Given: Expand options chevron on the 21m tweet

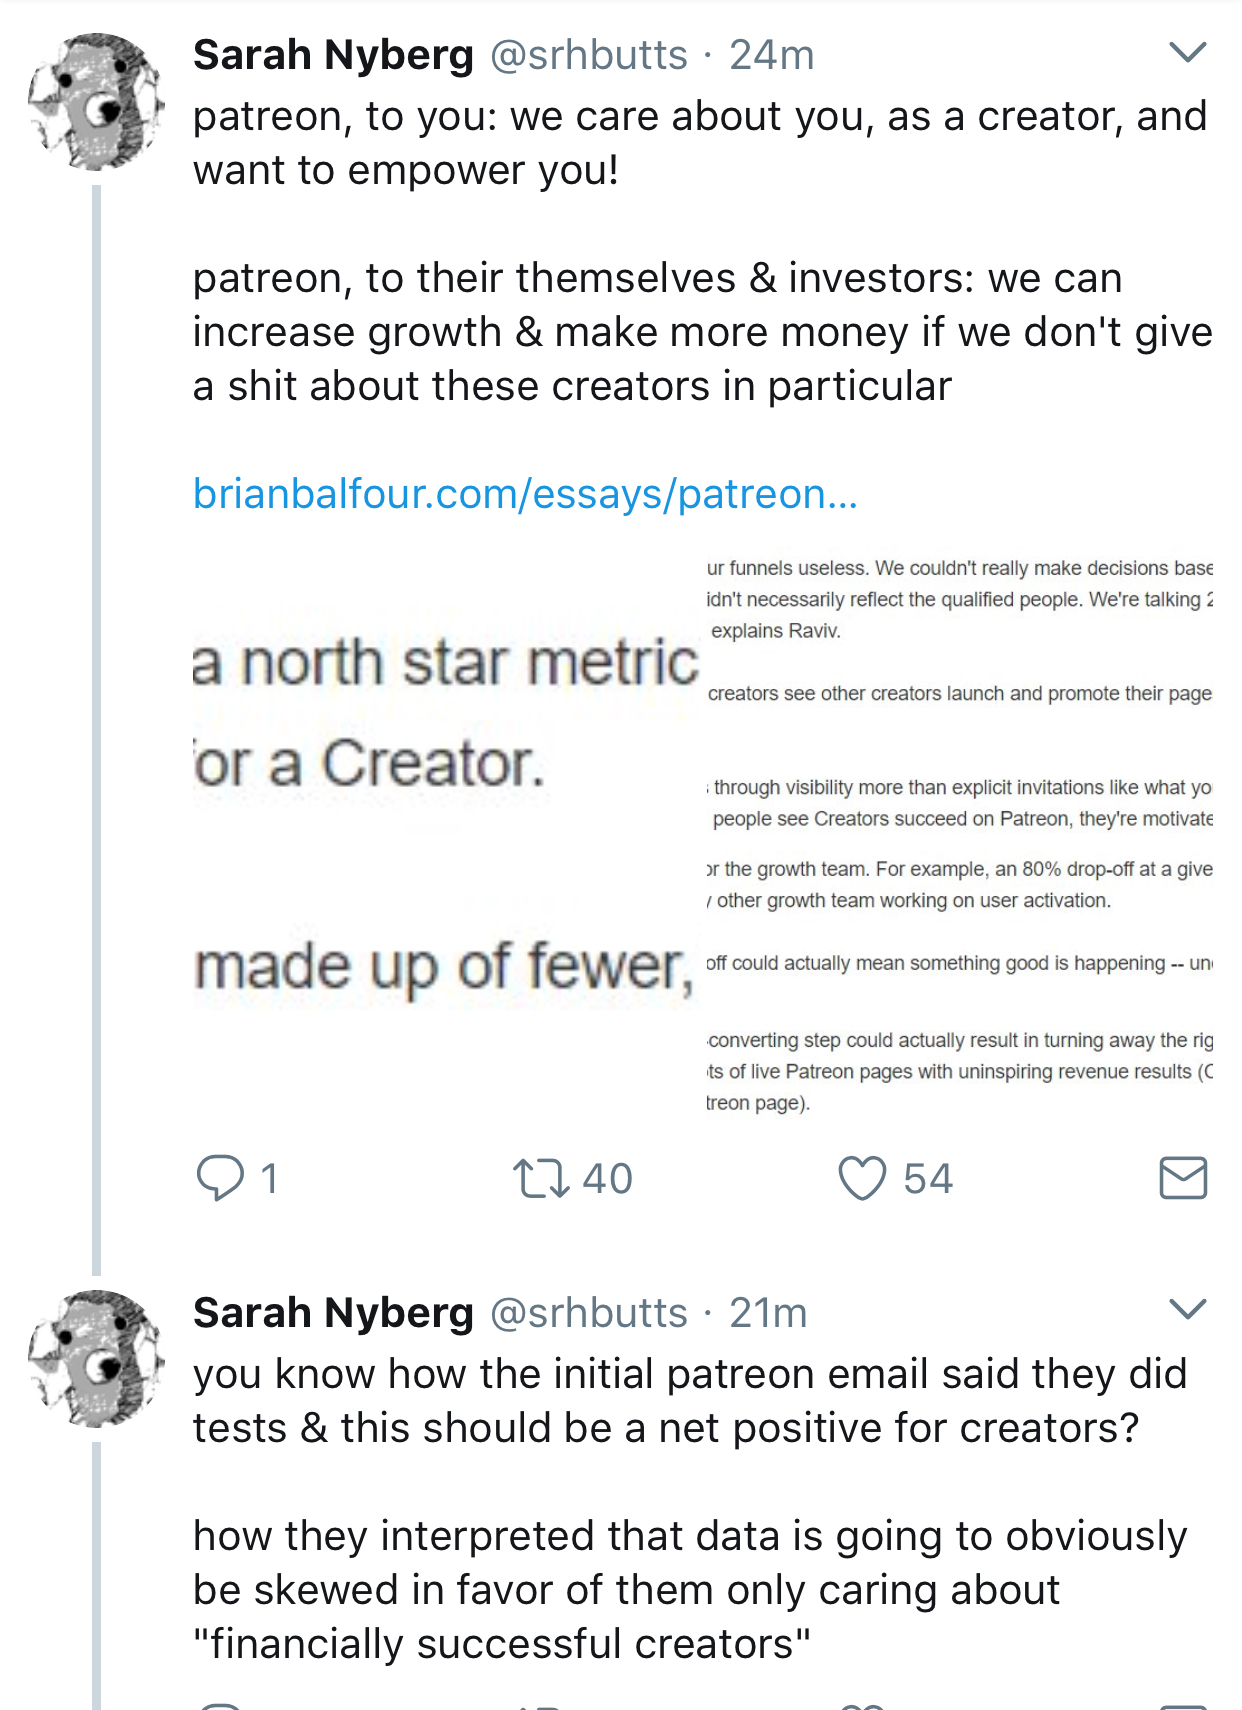Looking at the screenshot, I should click(1188, 1308).
